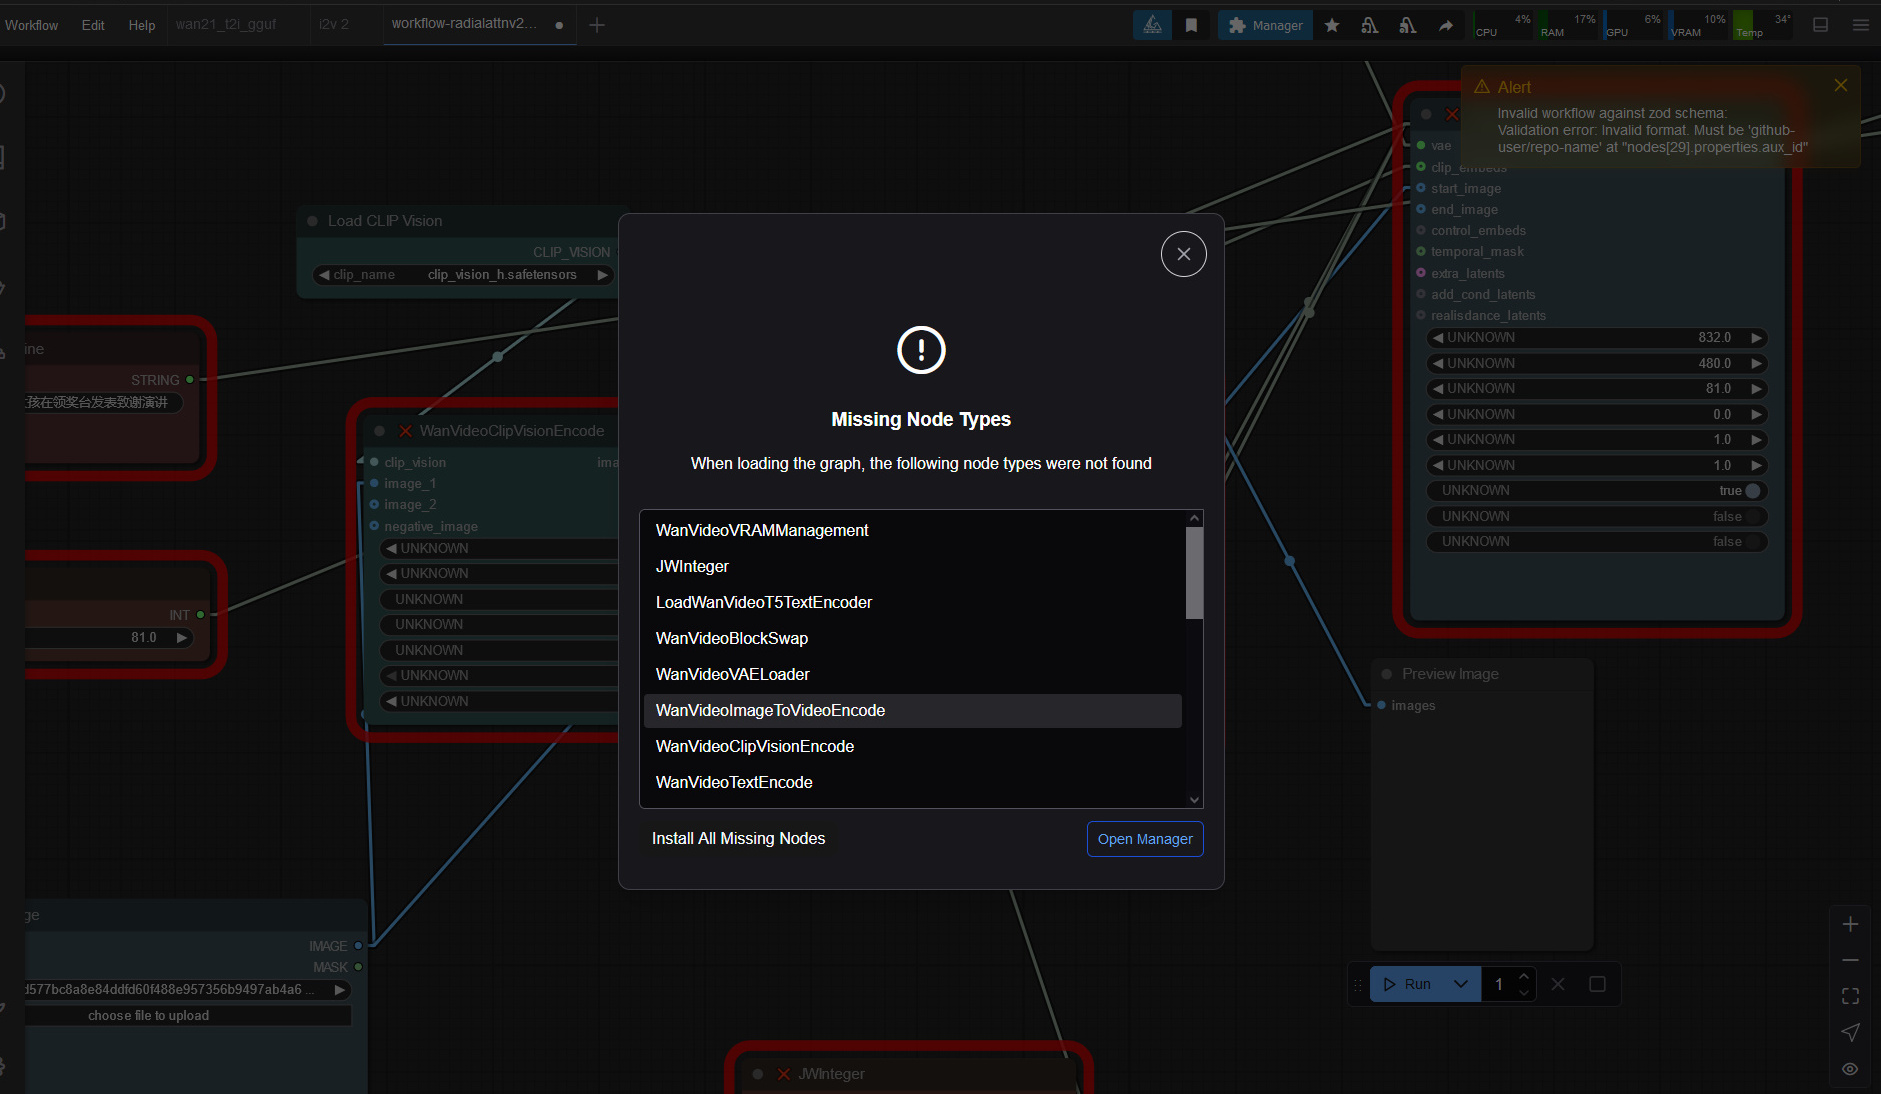Screen dimensions: 1881x1094
Task: Click the Manager button
Action: point(1265,25)
